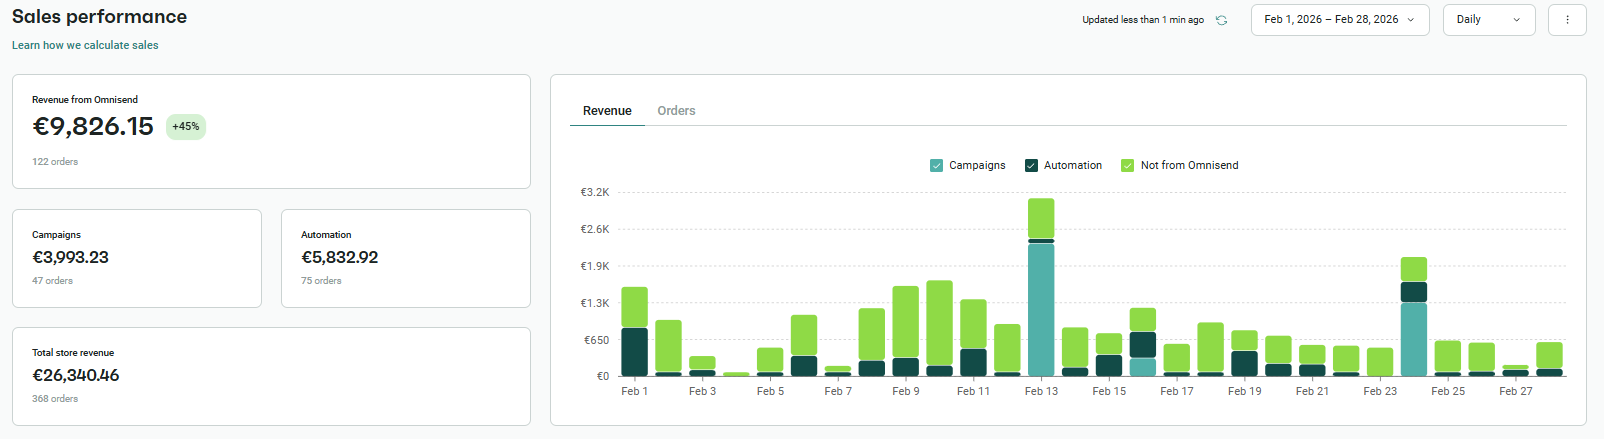Image resolution: width=1604 pixels, height=439 pixels.
Task: Select the €3,993.23 campaigns value
Action: 70,258
